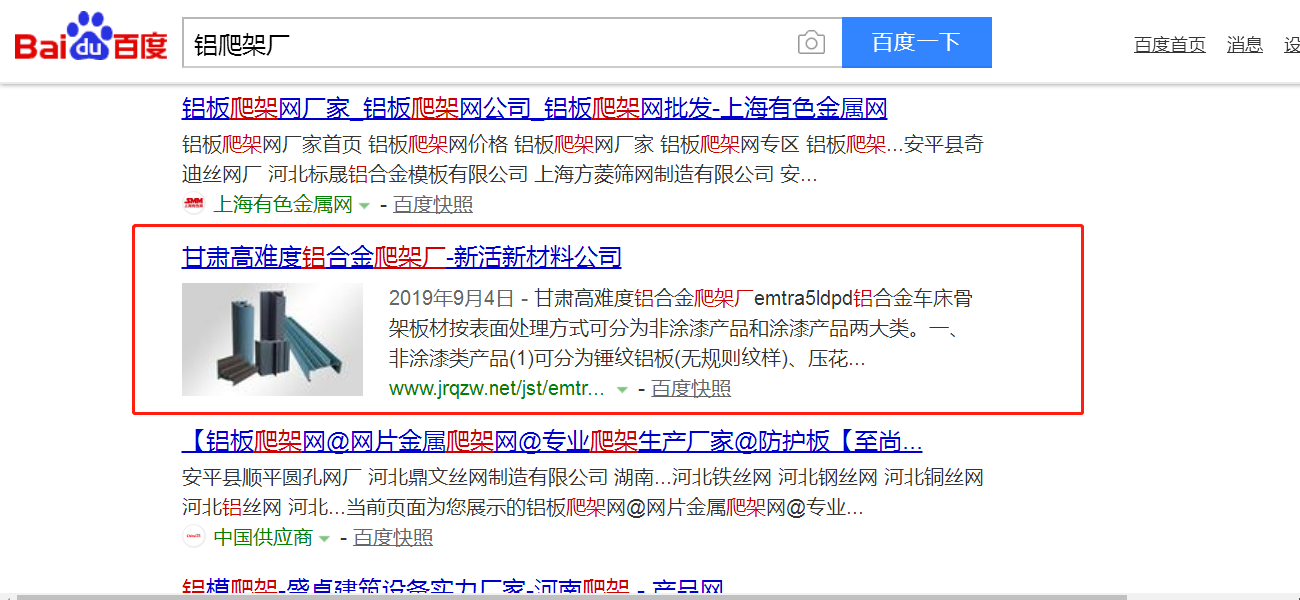Click the camera icon for image search
The width and height of the screenshot is (1300, 600).
click(811, 41)
